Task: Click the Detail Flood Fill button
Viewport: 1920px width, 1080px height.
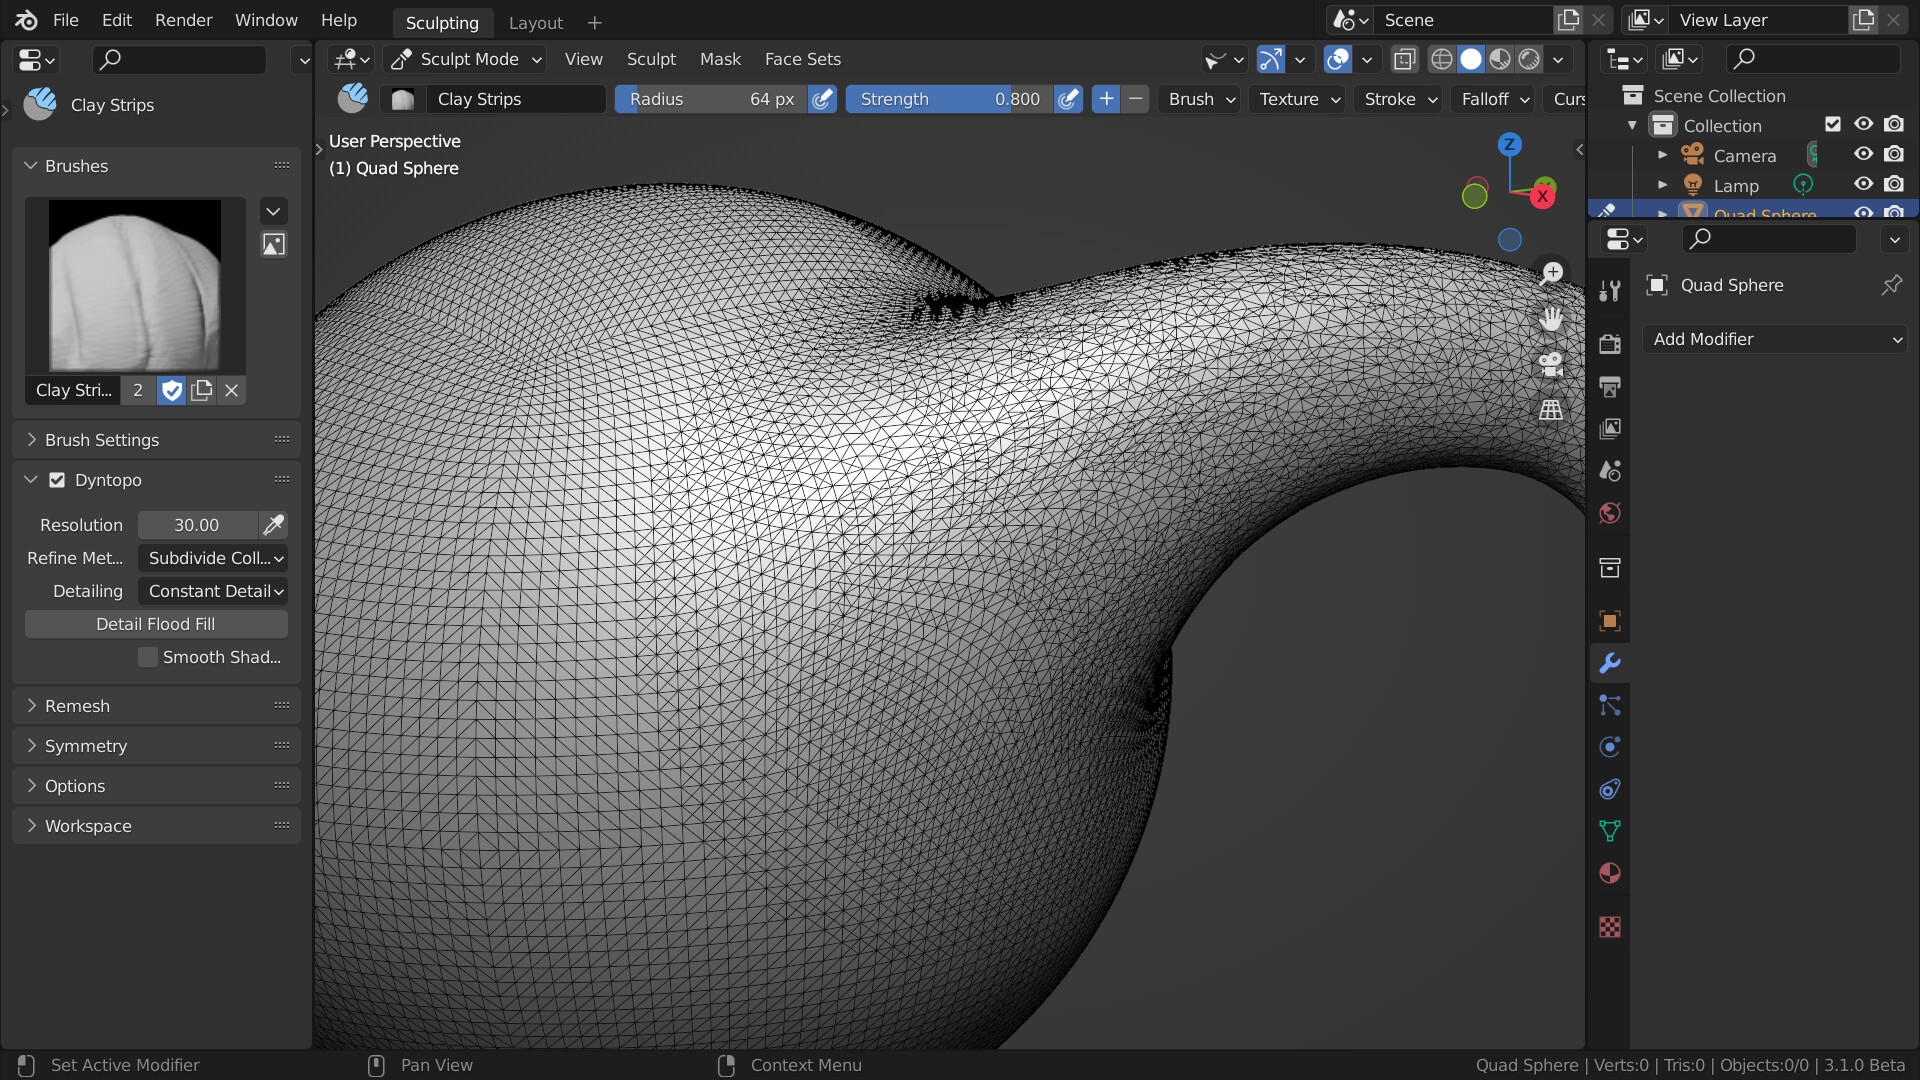Action: [156, 623]
